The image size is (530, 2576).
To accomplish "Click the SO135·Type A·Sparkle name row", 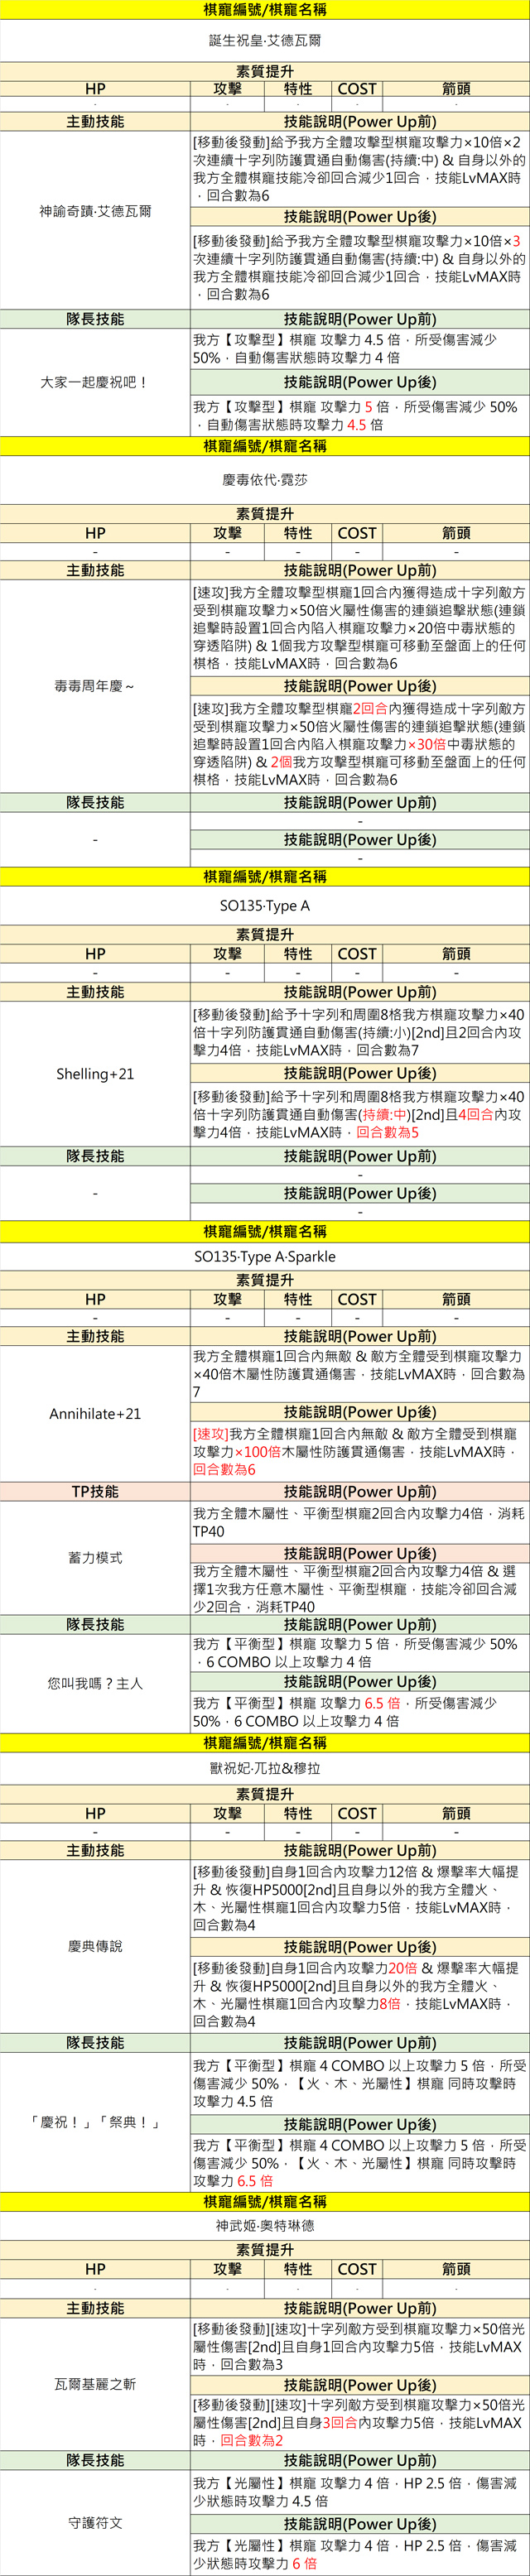I will point(265,1256).
